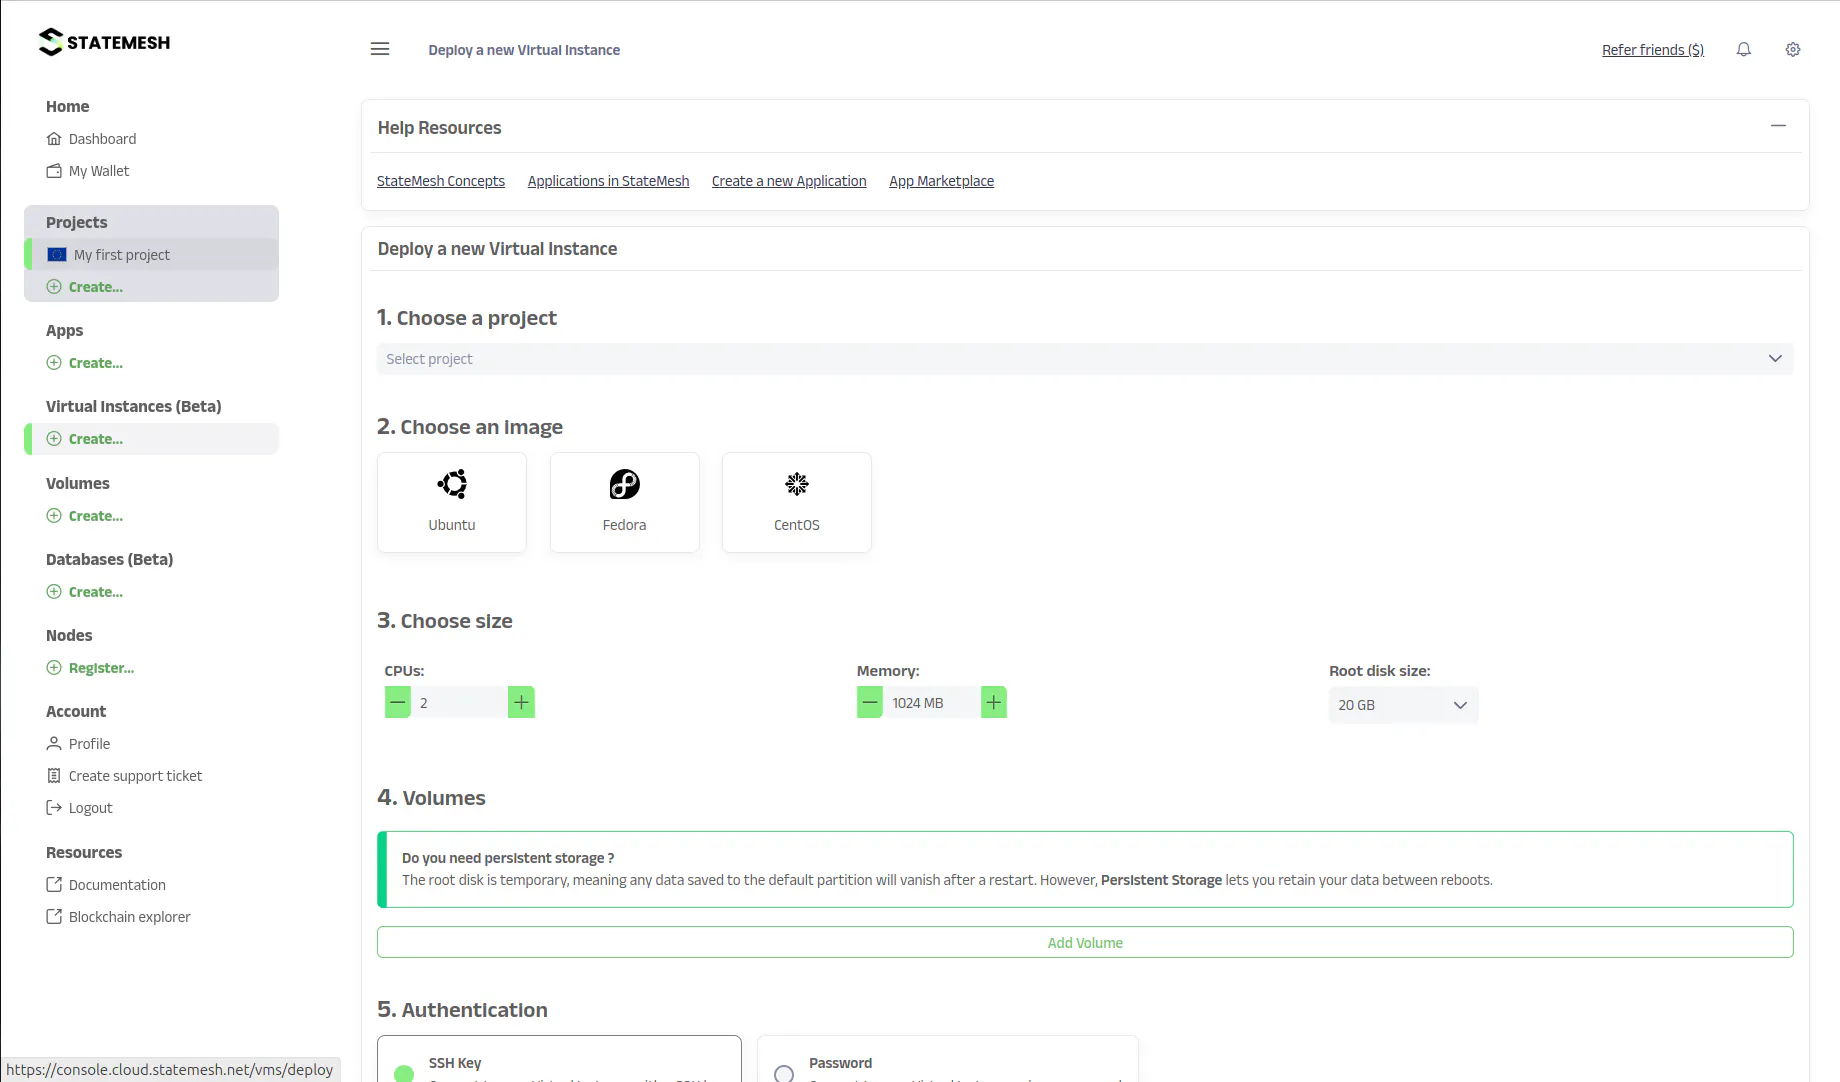
Task: Toggle the hamburger sidebar menu
Action: point(380,49)
